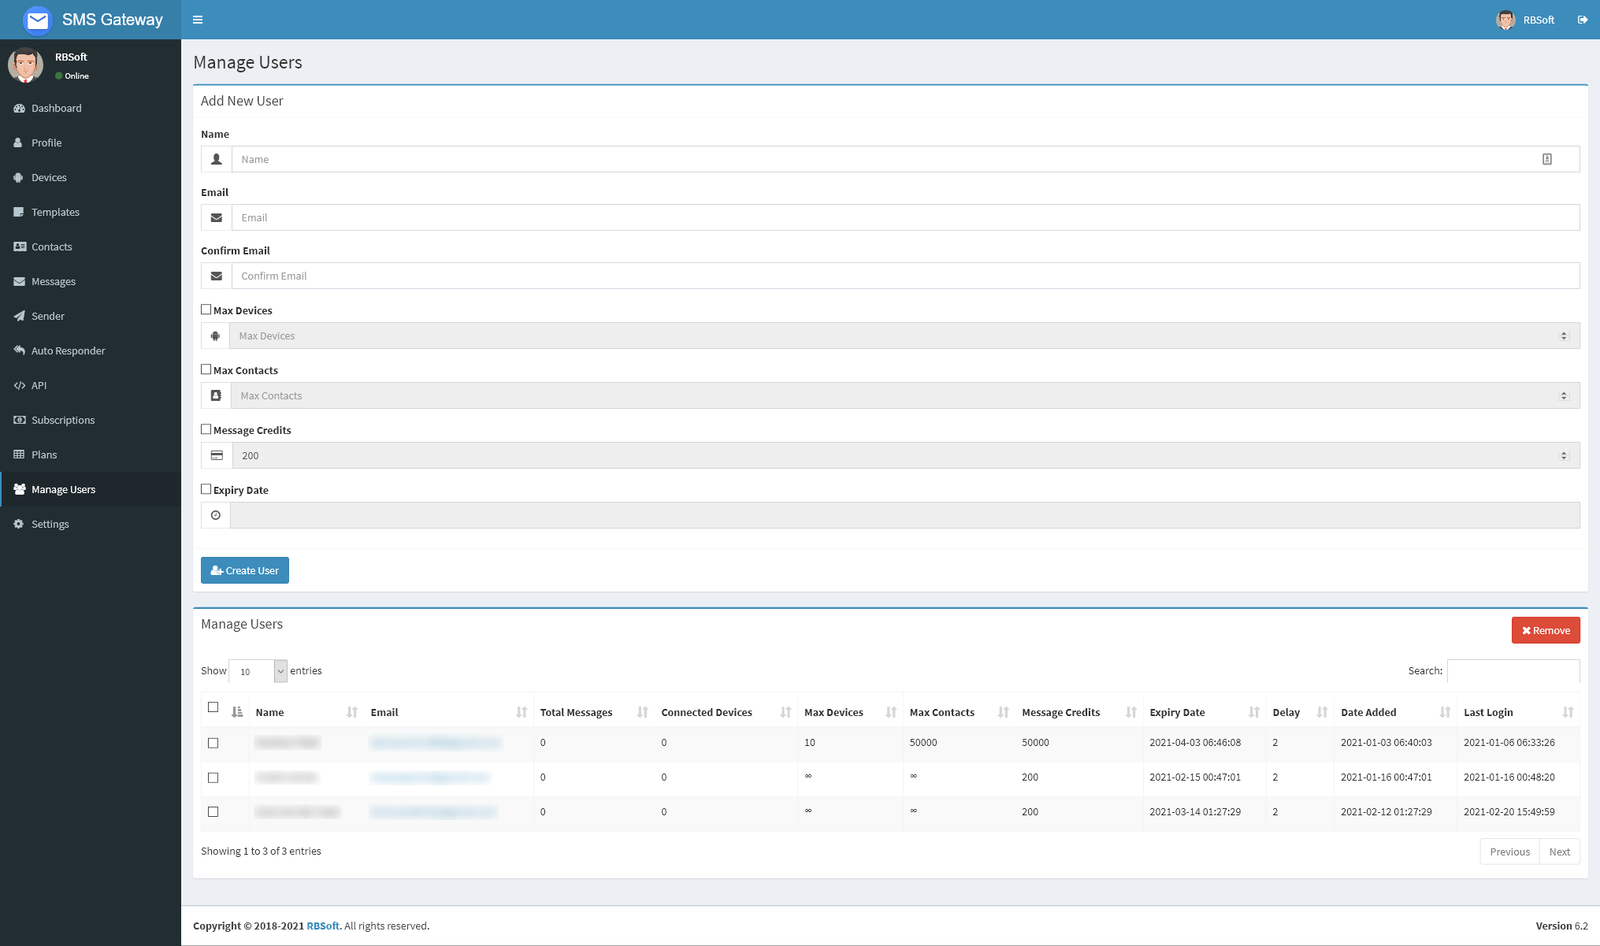The image size is (1600, 946).
Task: Click the Sender paper plane icon
Action: (x=19, y=316)
